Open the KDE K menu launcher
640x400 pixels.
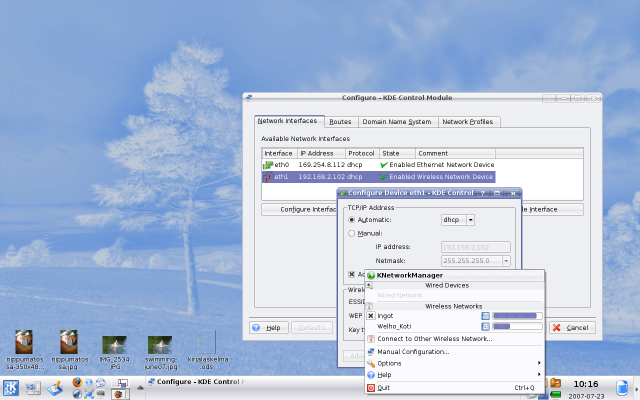[x=11, y=388]
